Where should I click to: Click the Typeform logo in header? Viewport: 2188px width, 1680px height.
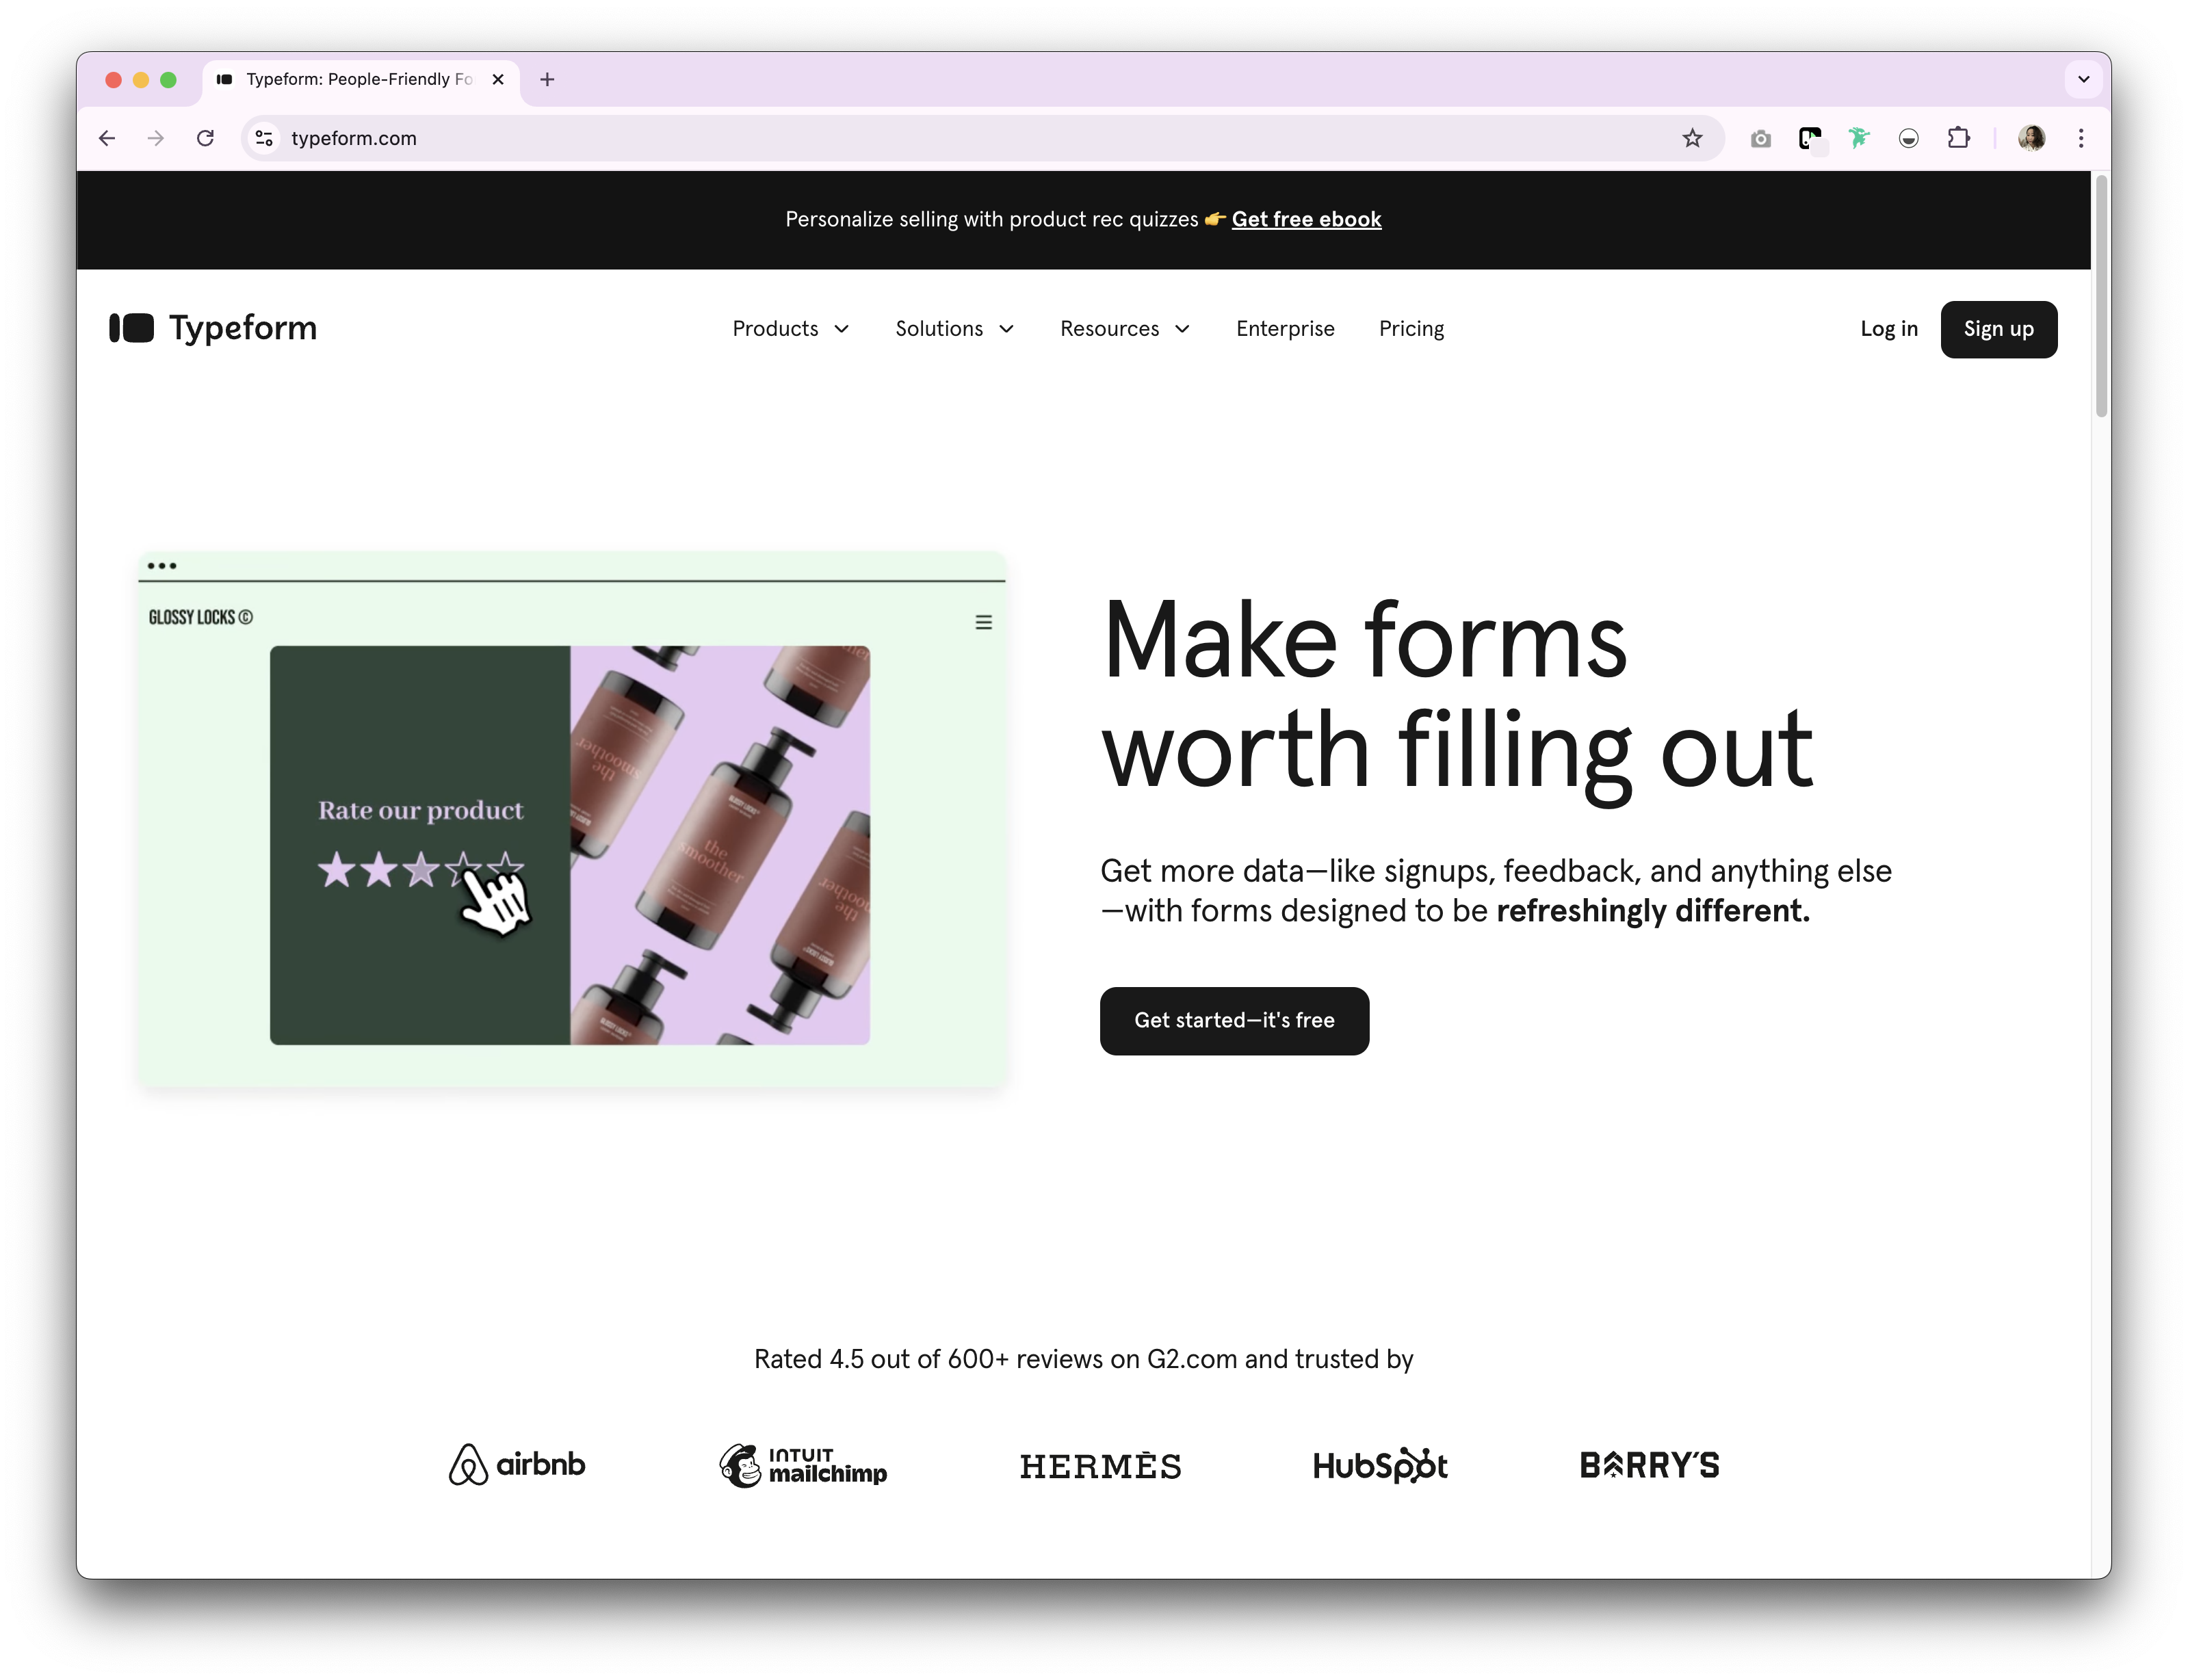pos(213,328)
